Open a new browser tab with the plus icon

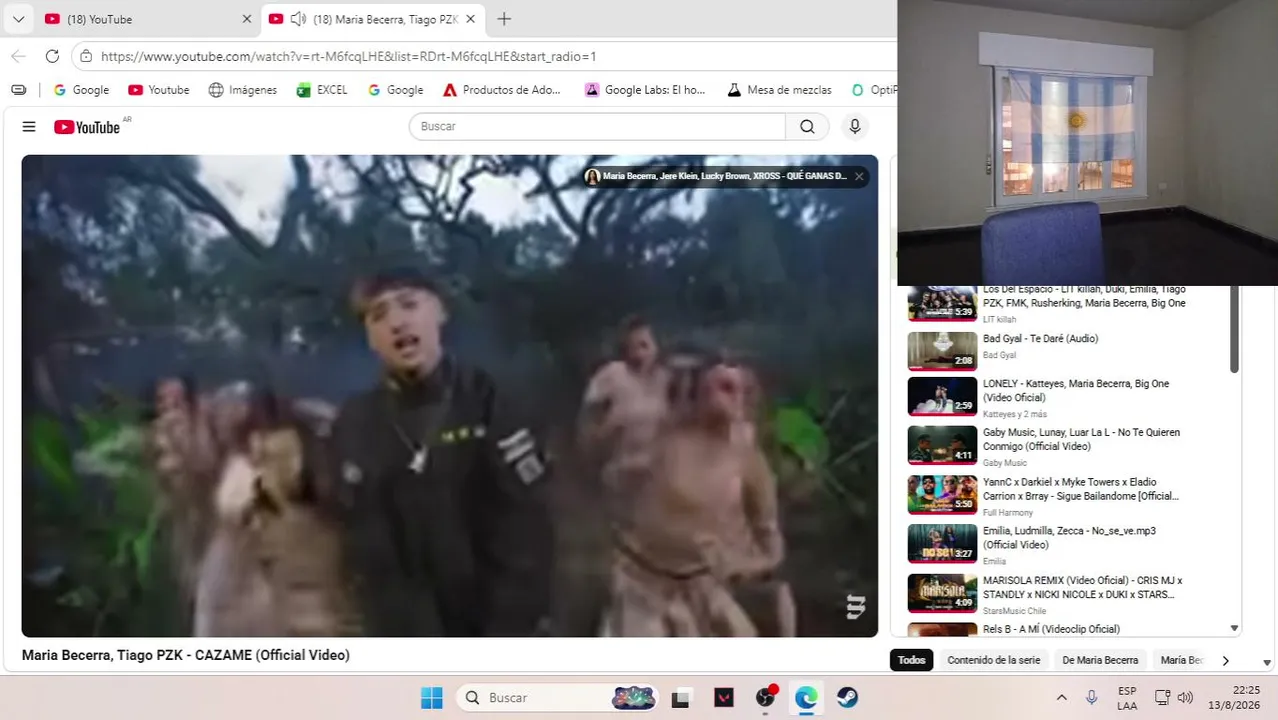point(504,19)
